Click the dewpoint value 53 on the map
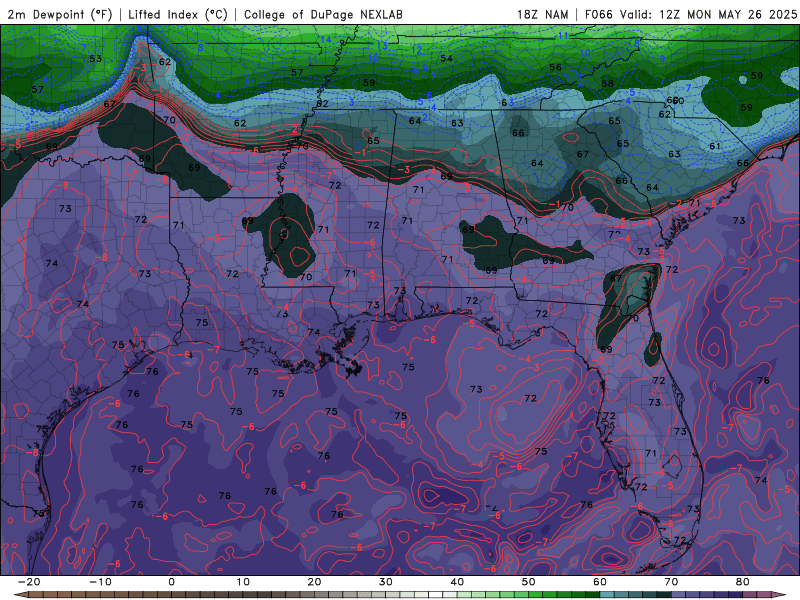 click(95, 59)
